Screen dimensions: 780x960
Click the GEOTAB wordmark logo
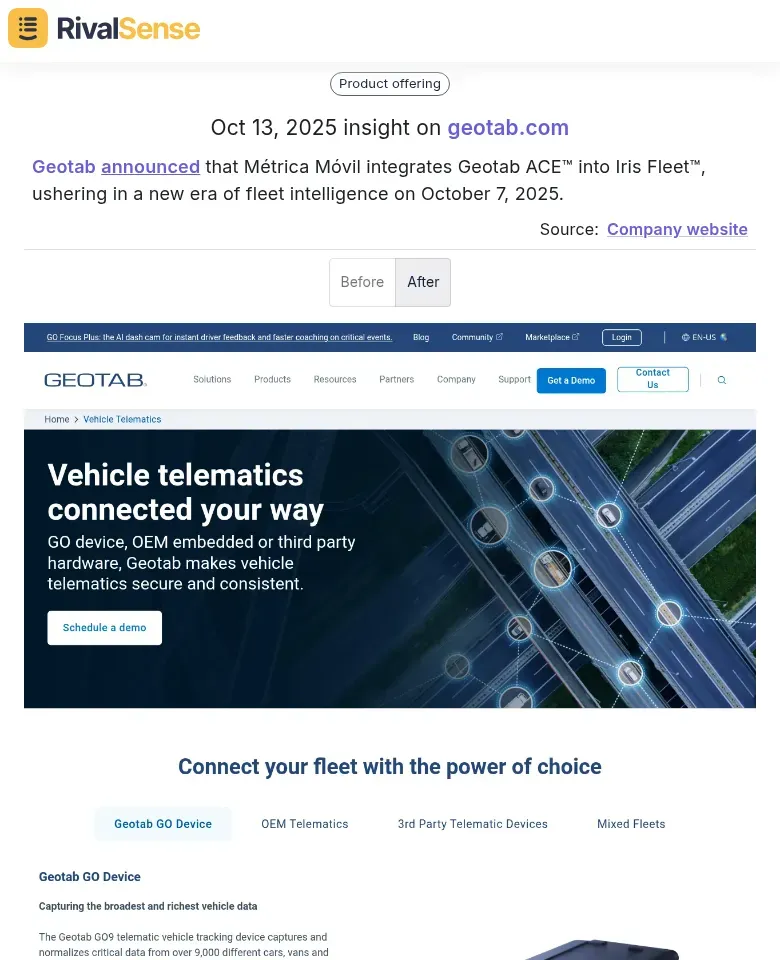point(95,379)
